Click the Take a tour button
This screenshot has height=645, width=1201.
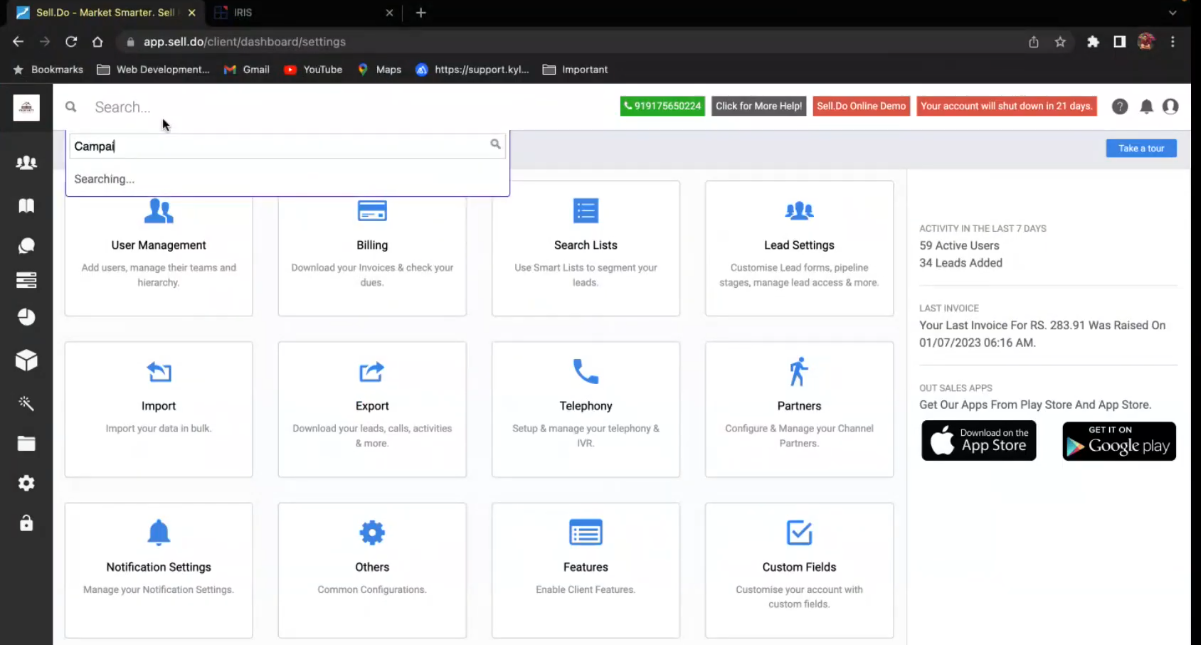pyautogui.click(x=1141, y=148)
